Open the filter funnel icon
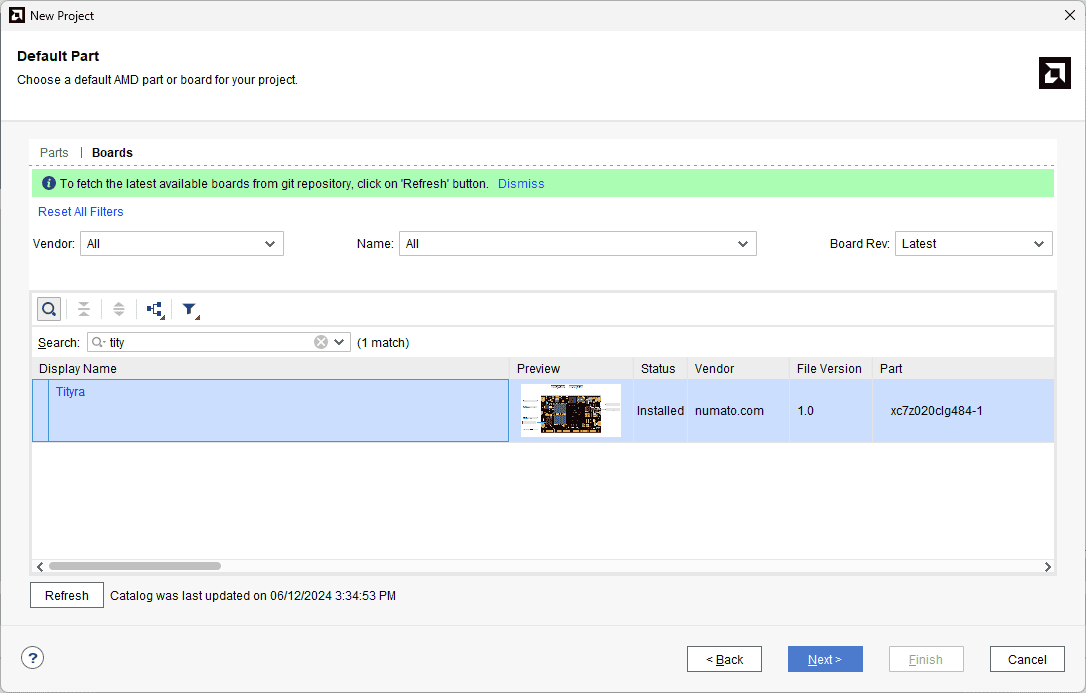The height and width of the screenshot is (693, 1086). tap(189, 310)
